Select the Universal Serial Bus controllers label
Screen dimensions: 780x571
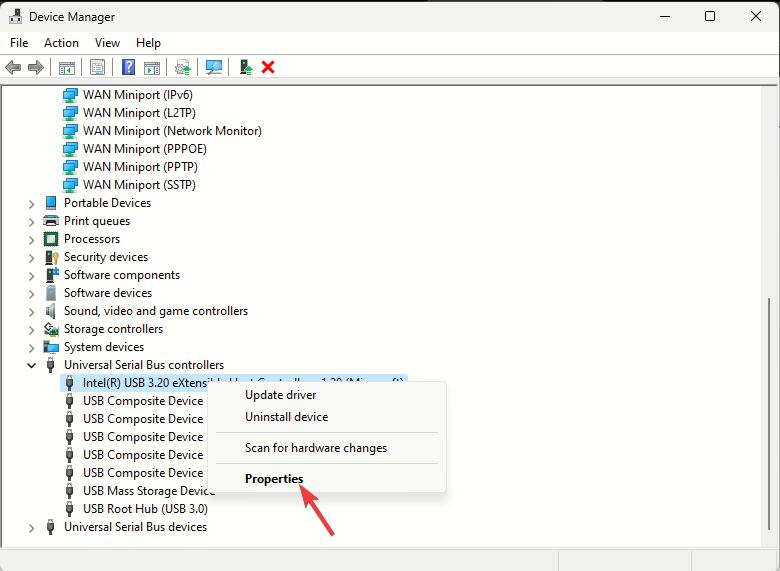144,365
